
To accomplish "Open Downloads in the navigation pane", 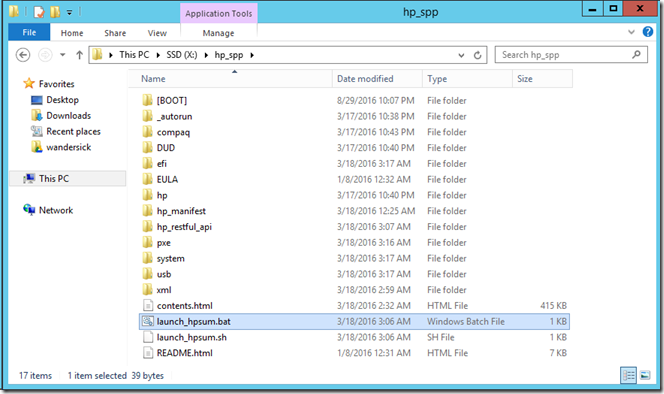I will pyautogui.click(x=69, y=116).
